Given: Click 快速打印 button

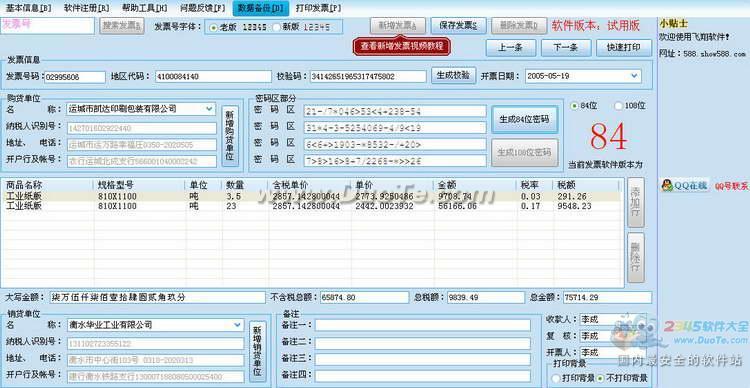Looking at the screenshot, I should [x=624, y=48].
